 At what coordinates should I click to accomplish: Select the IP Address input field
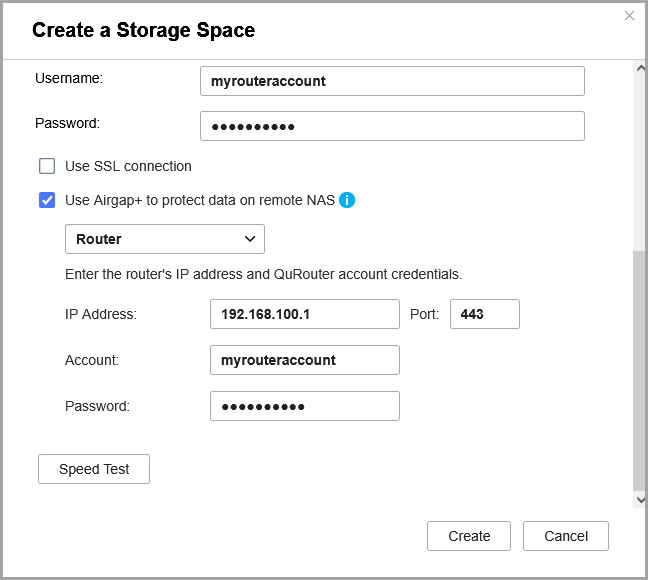coord(304,314)
